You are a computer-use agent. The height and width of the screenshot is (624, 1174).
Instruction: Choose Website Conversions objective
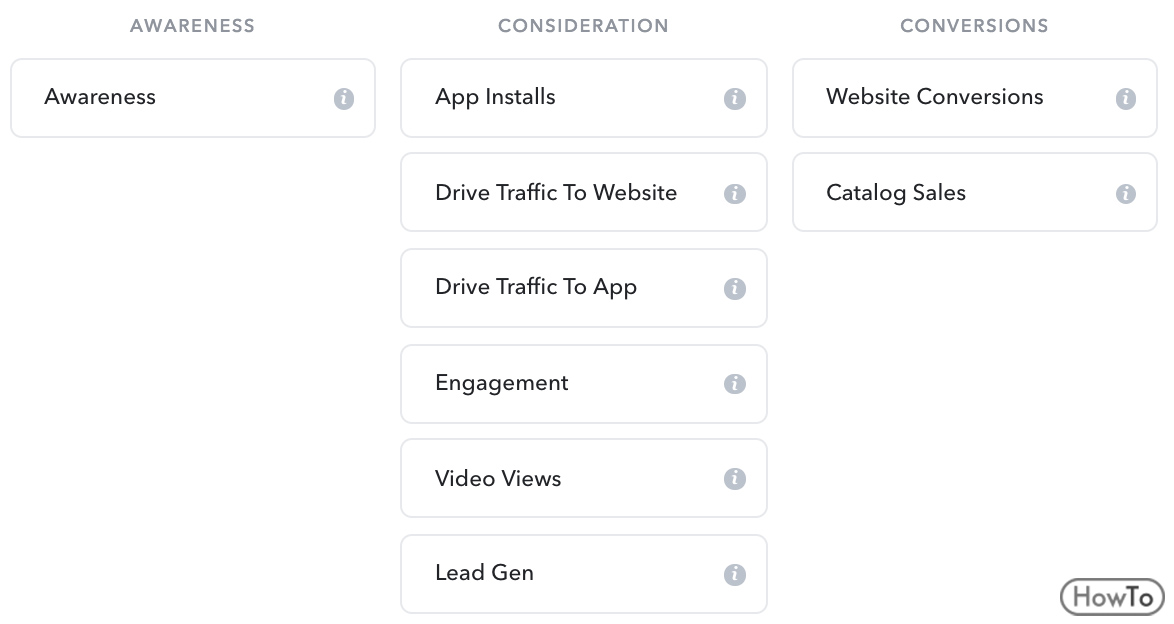pos(975,98)
